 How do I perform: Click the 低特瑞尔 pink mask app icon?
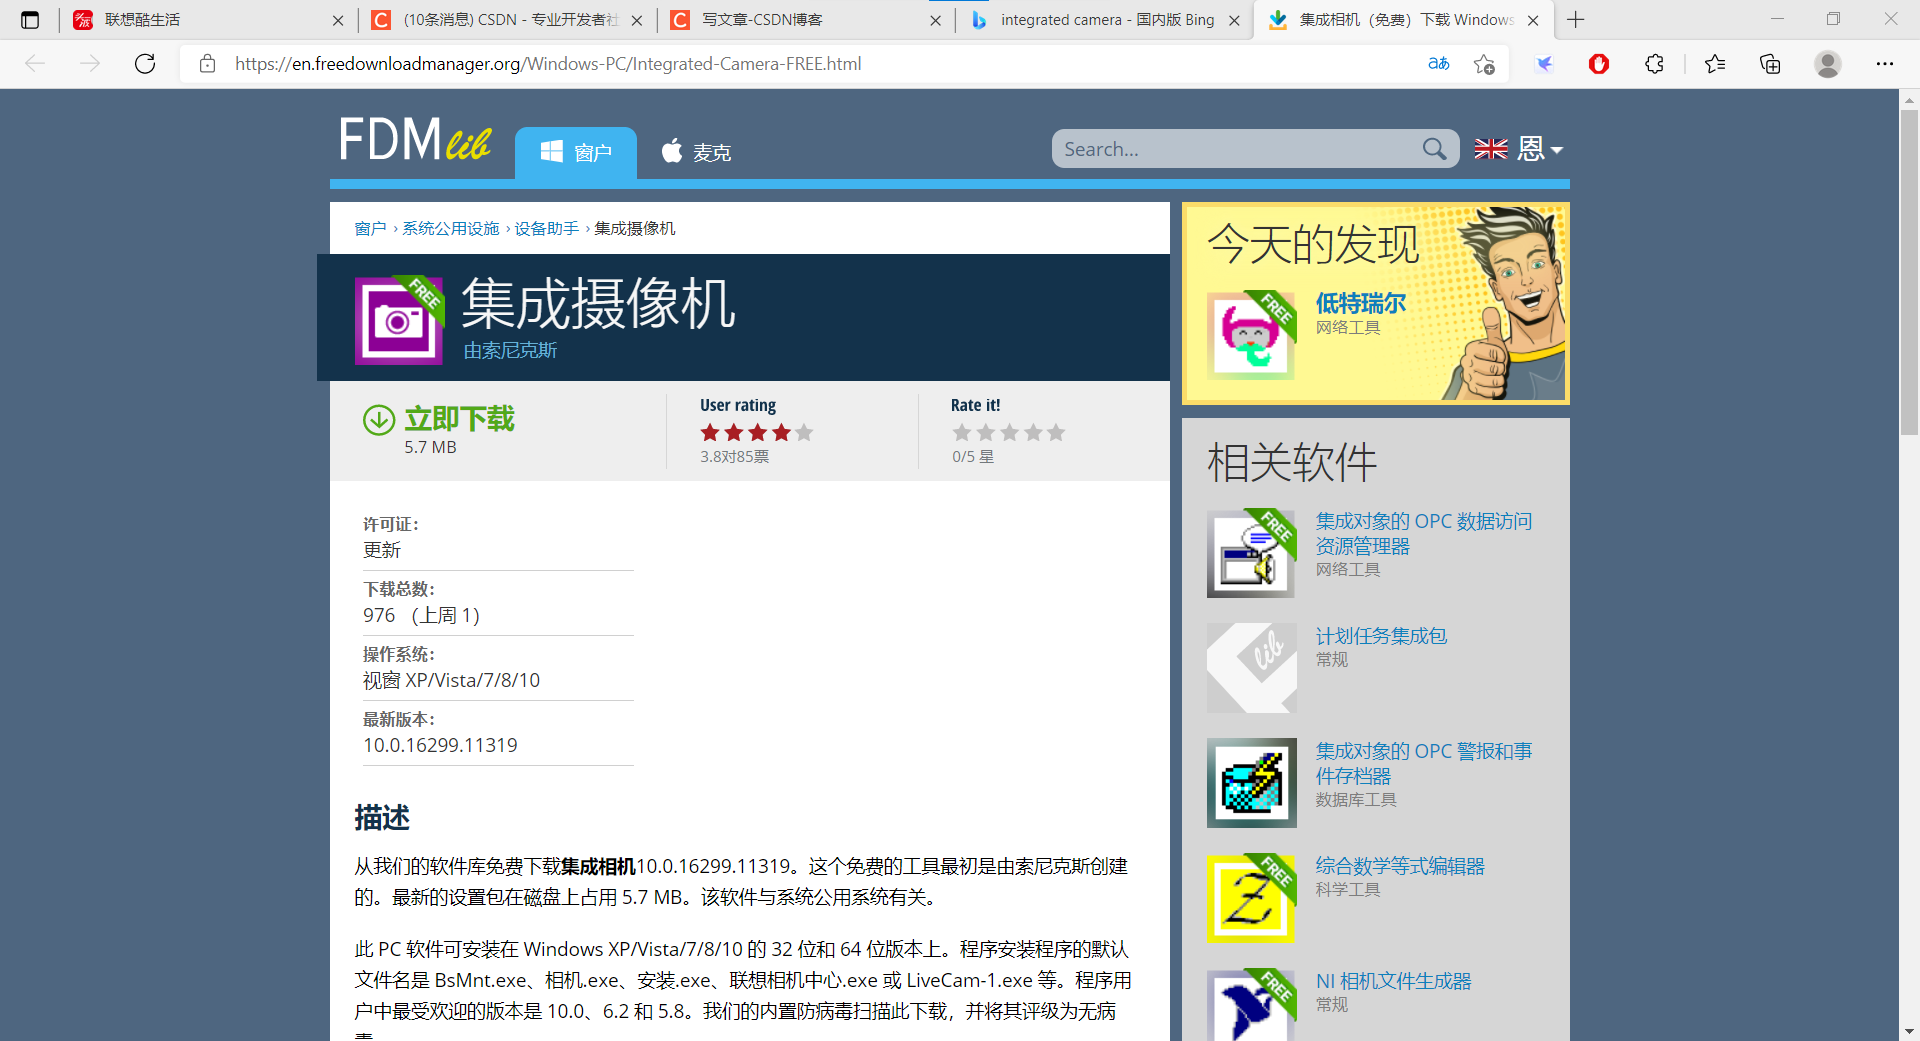tap(1251, 336)
